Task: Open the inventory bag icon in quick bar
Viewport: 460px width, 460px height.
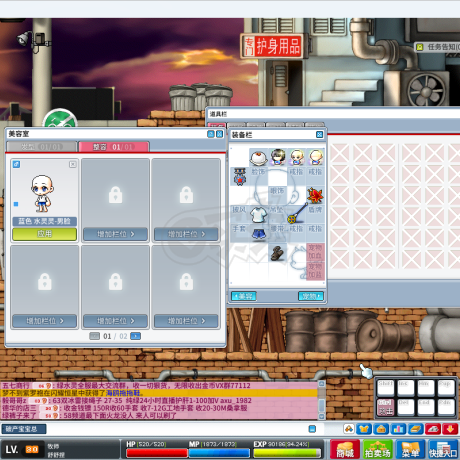Action: (381, 429)
